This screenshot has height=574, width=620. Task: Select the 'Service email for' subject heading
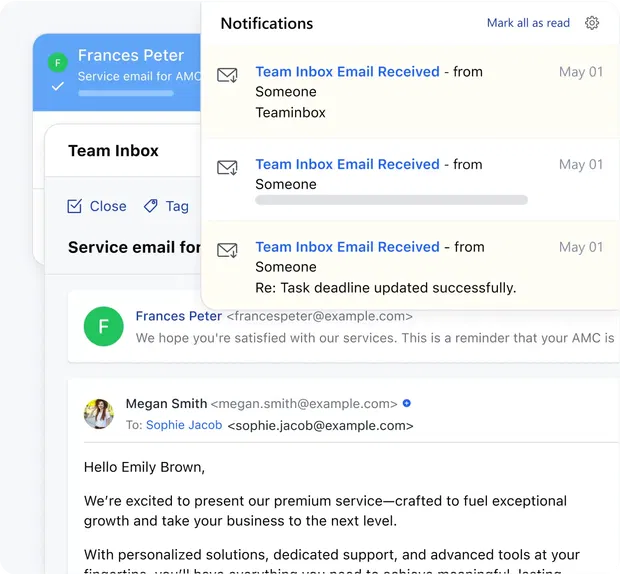(134, 247)
